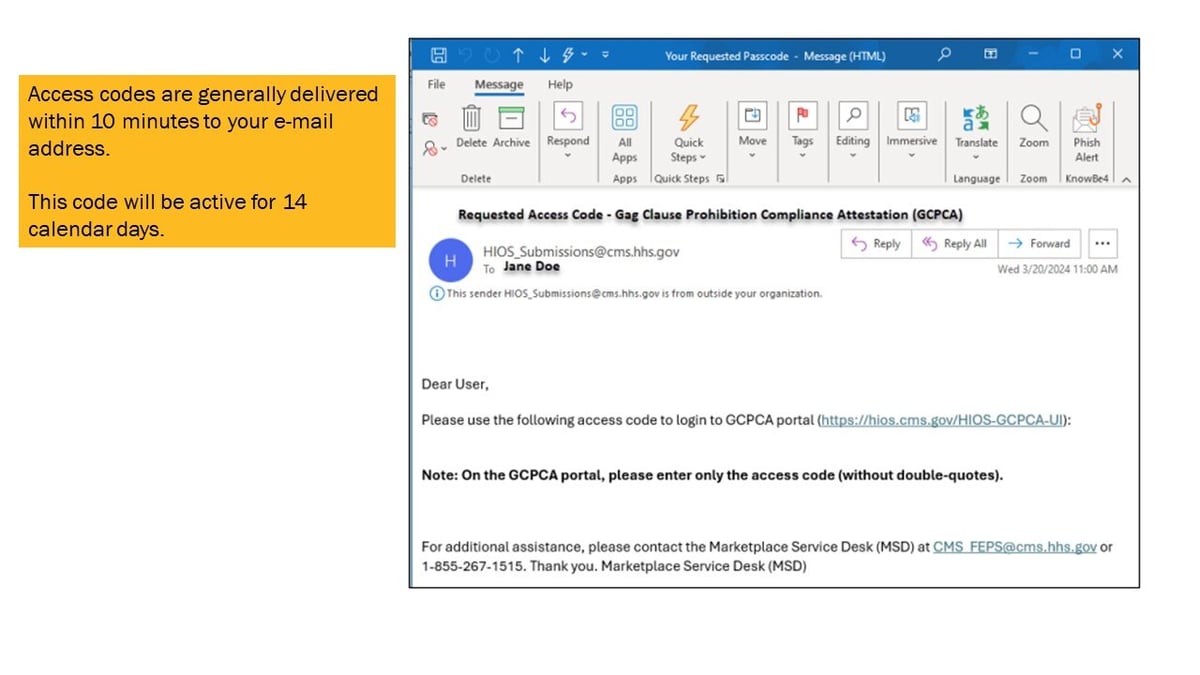The width and height of the screenshot is (1200, 675).
Task: Collapse the ribbon with the chevron
Action: pos(1126,179)
